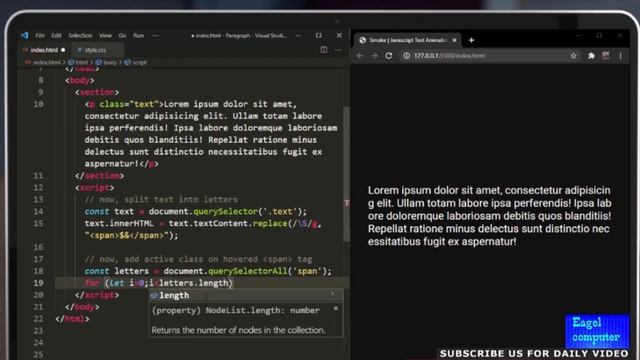Click the browser forward arrow
The width and height of the screenshot is (640, 360).
point(374,56)
